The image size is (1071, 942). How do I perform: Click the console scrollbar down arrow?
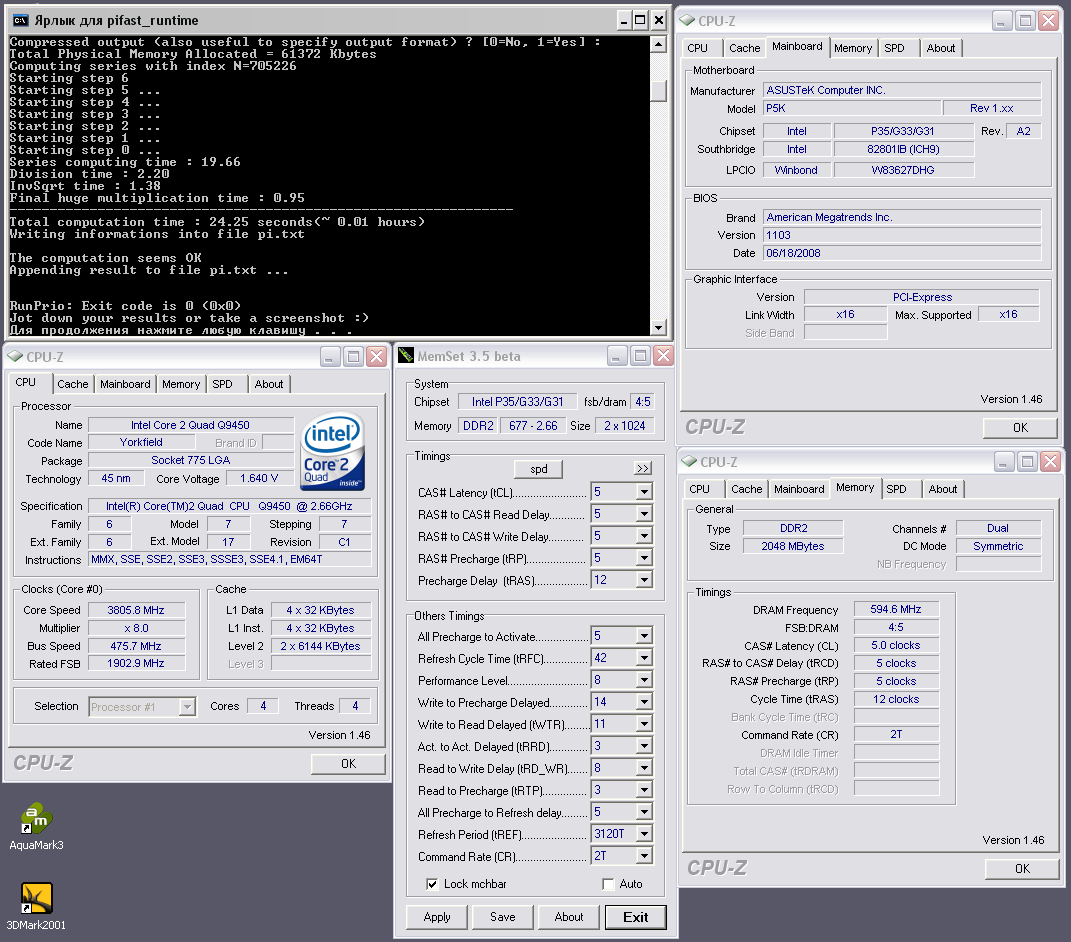coord(658,327)
